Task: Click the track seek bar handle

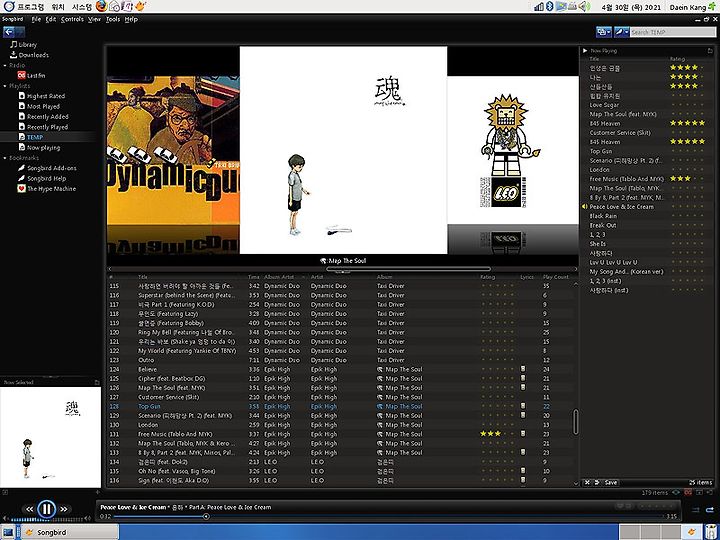Action: point(206,517)
